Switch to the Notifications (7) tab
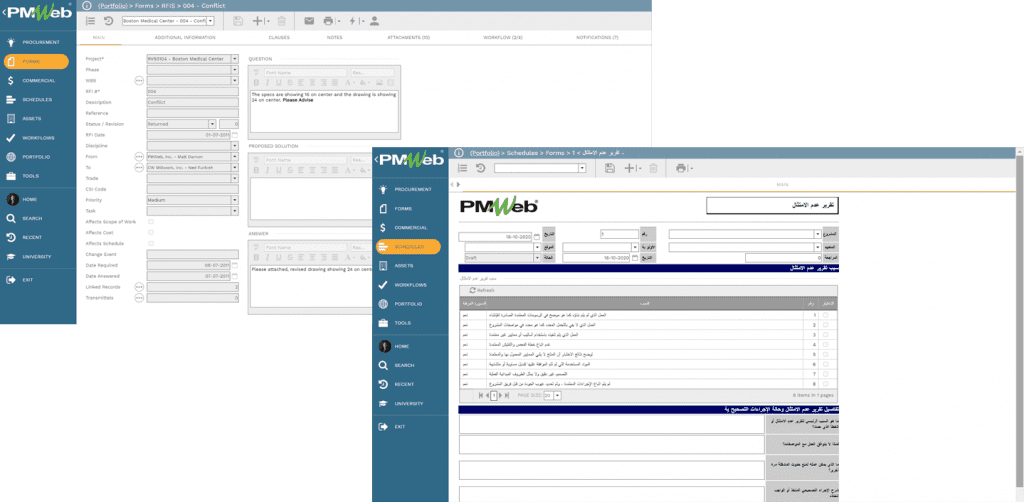 (x=597, y=37)
